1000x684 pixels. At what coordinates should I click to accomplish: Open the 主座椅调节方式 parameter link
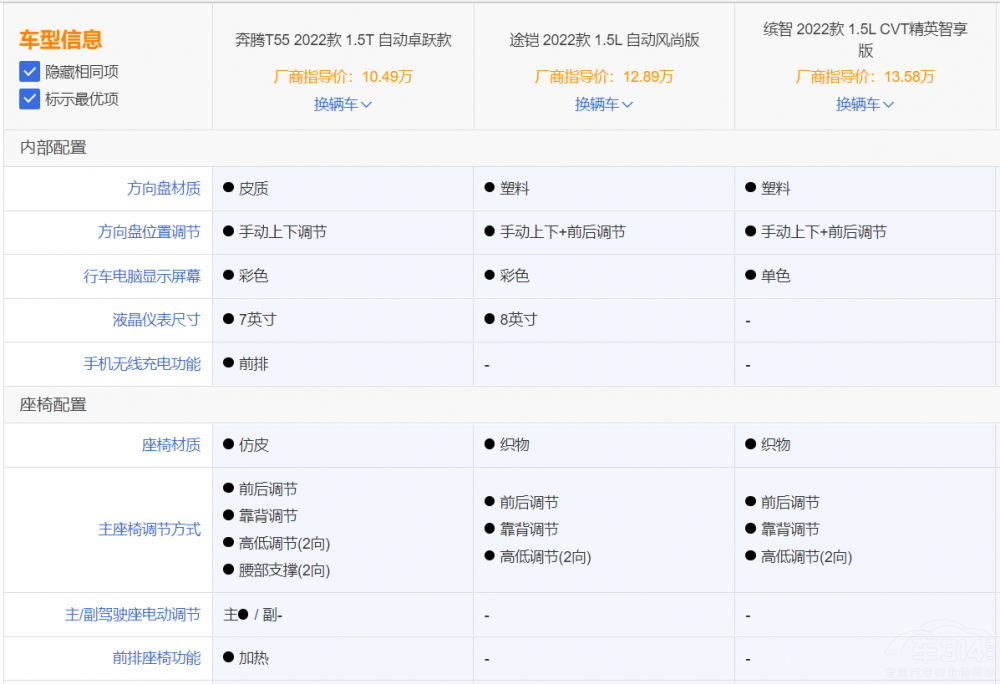pyautogui.click(x=149, y=530)
